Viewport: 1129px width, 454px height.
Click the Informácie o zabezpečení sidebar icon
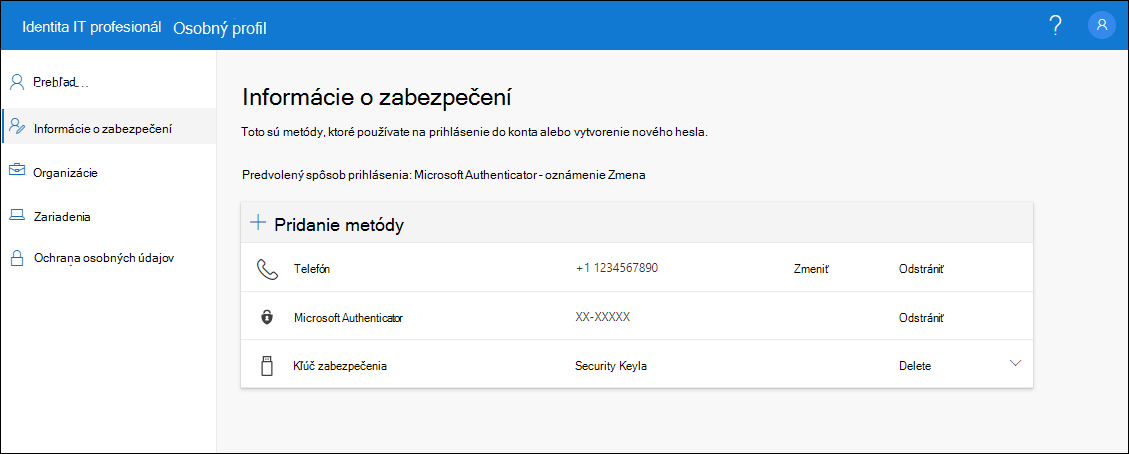click(x=17, y=127)
